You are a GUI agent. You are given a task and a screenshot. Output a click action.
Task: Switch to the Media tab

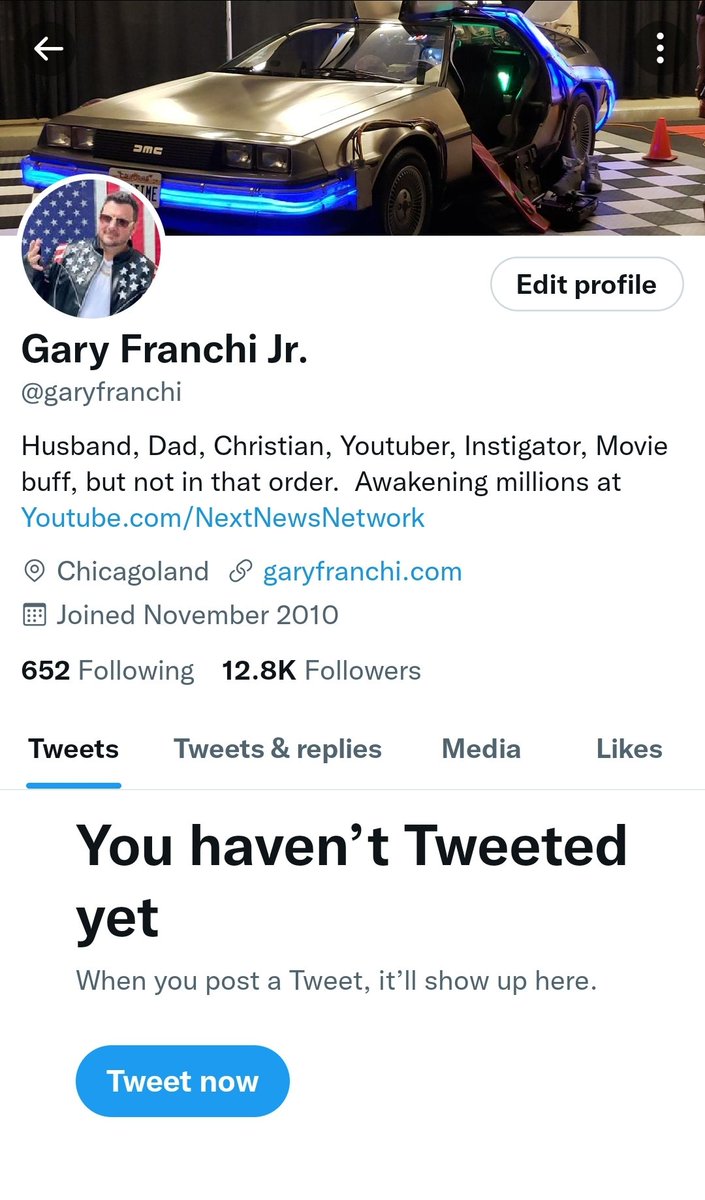(x=481, y=749)
